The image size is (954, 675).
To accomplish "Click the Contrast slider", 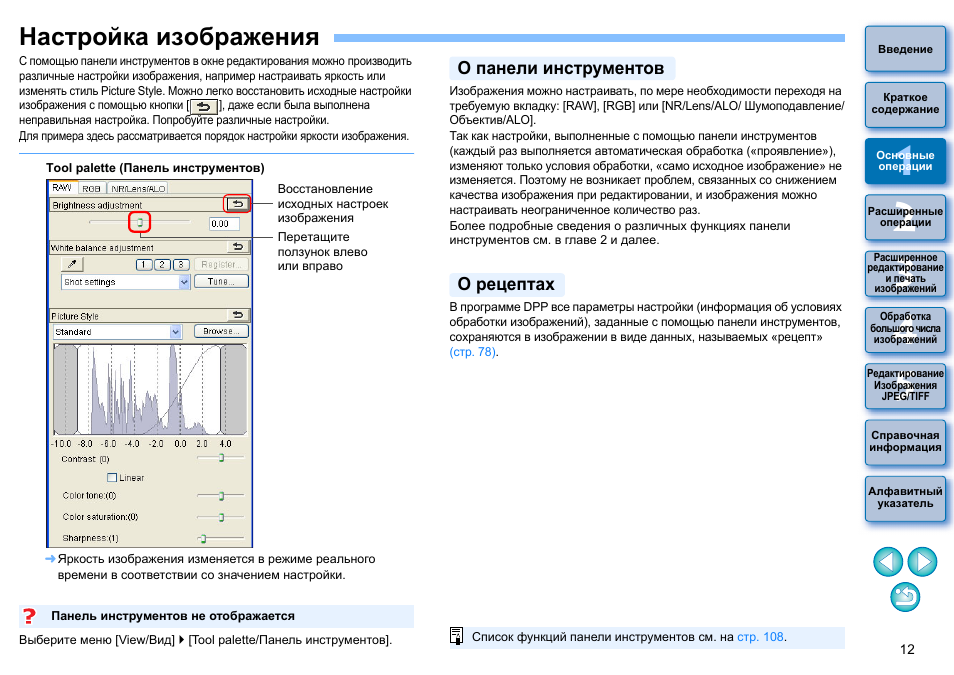I will pos(220,457).
